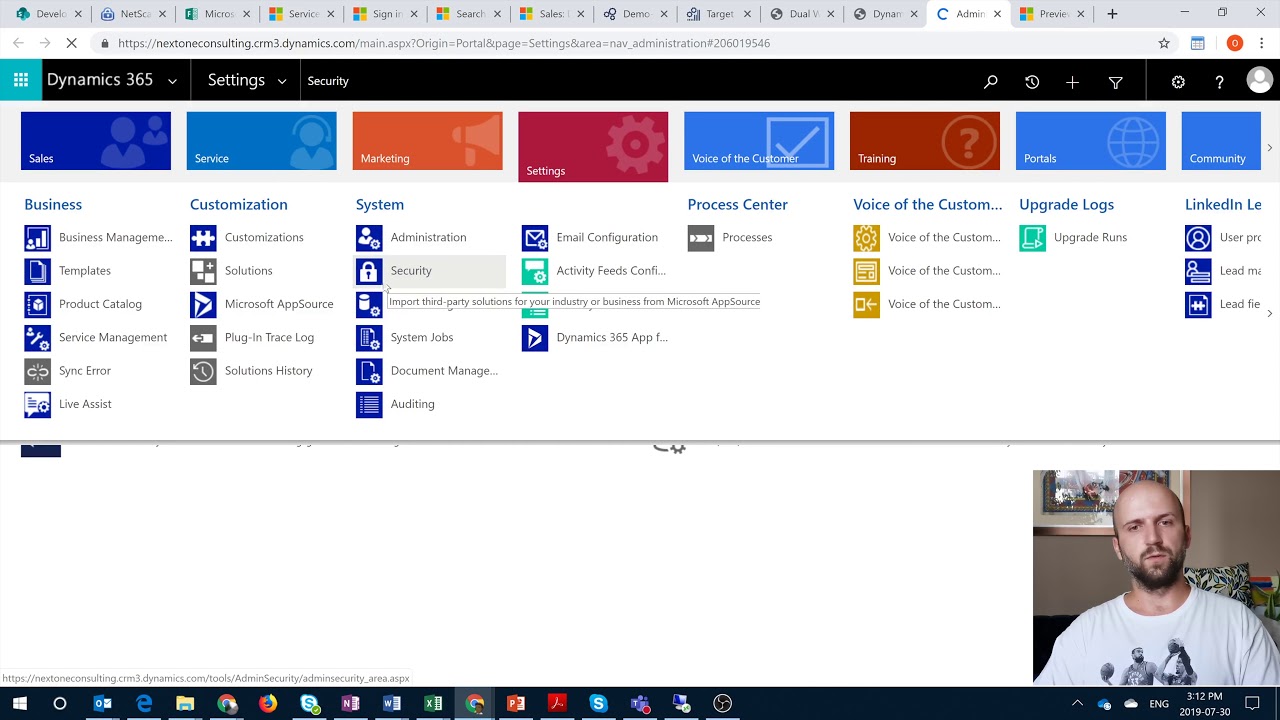This screenshot has width=1280, height=720.
Task: Open the Windows Start menu
Action: click(x=20, y=704)
